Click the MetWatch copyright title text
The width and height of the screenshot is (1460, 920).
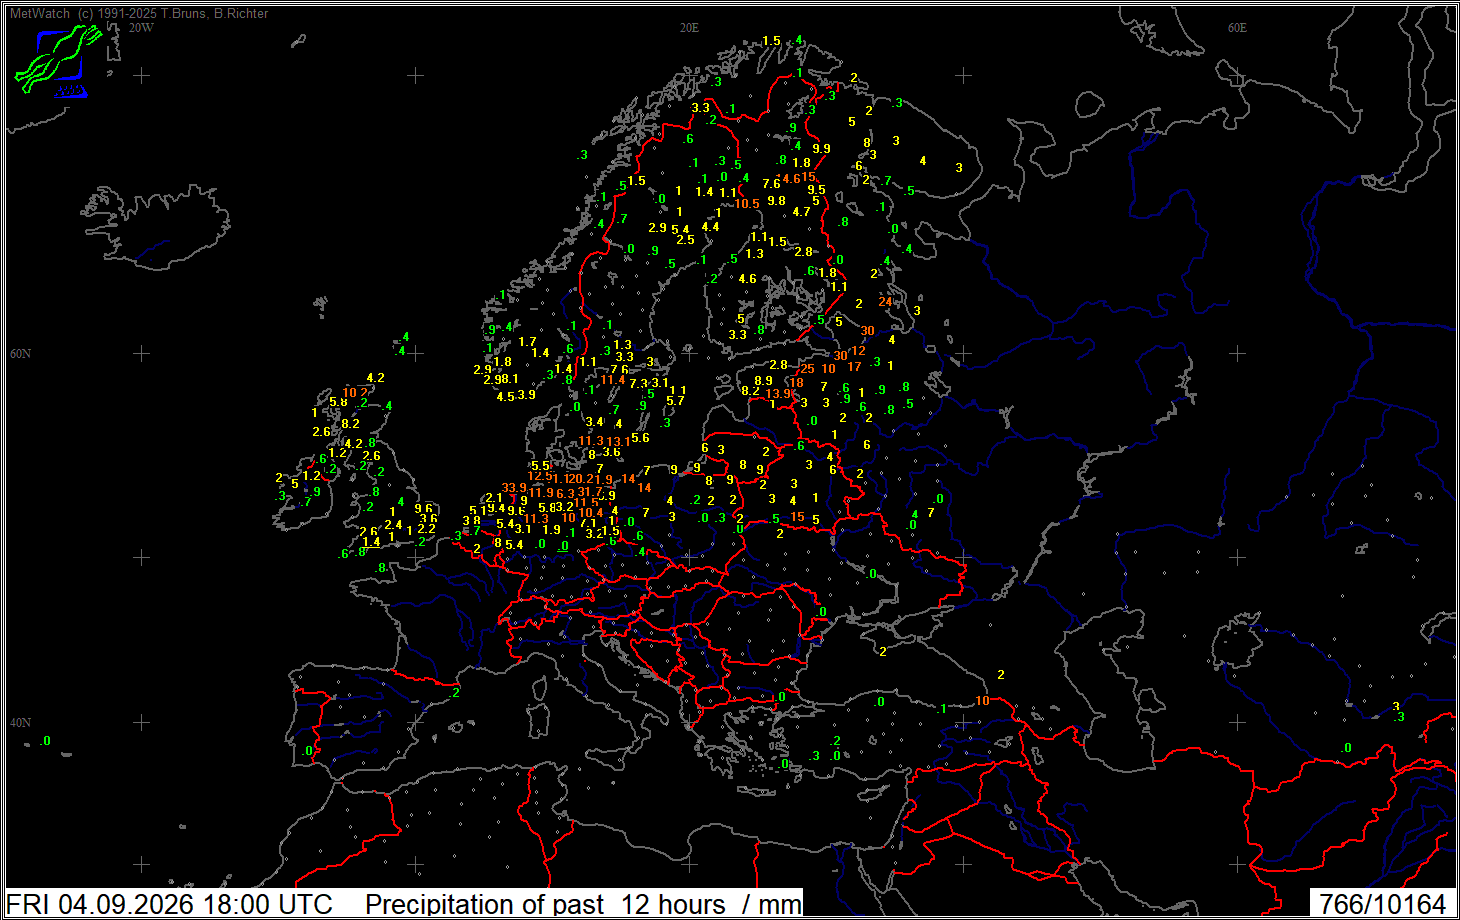click(139, 14)
